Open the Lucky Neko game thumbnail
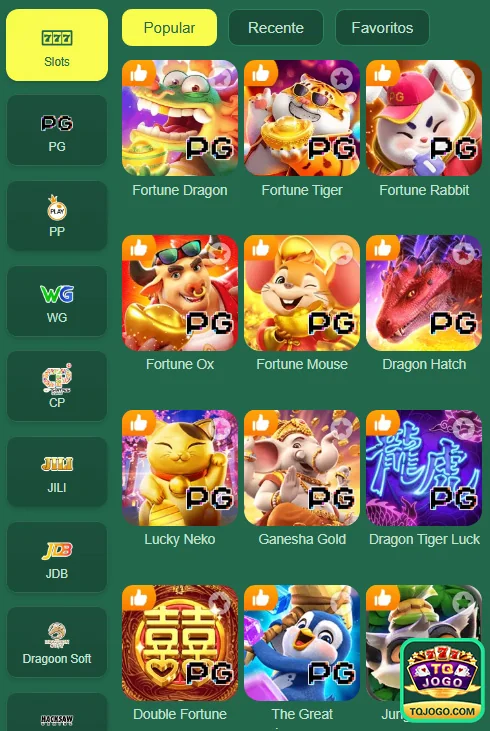This screenshot has height=731, width=490. 180,468
